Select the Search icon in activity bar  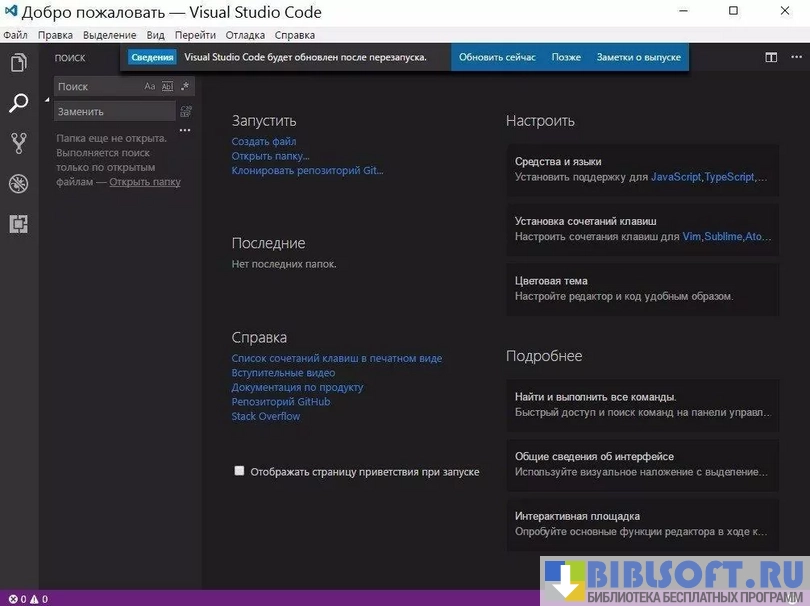pos(18,103)
